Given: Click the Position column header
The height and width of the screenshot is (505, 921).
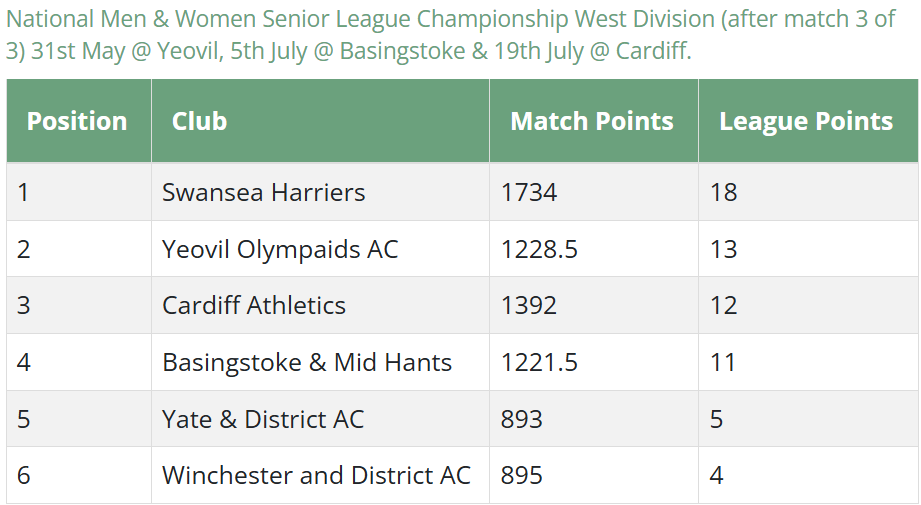Looking at the screenshot, I should click(77, 121).
